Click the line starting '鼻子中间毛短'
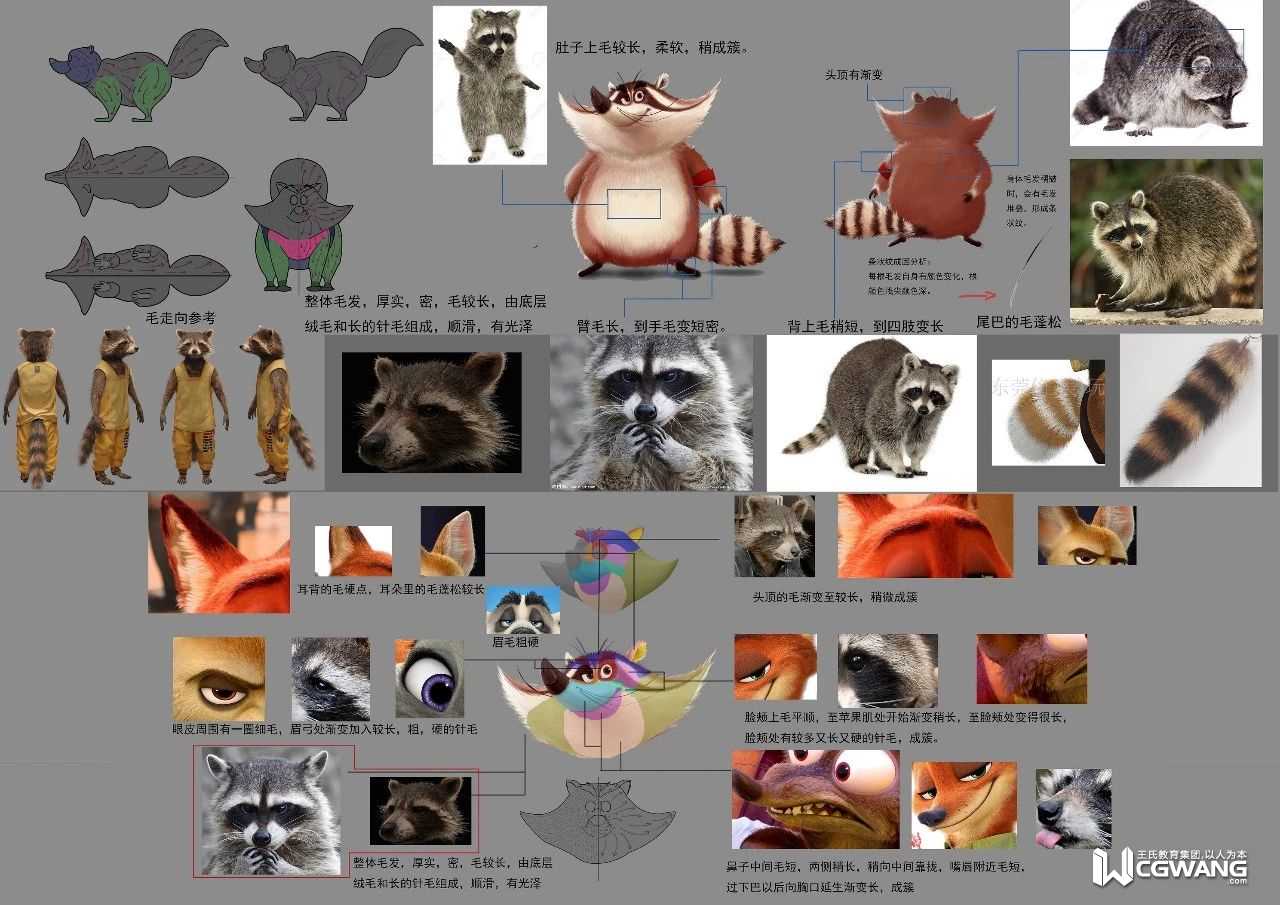Screen dimensions: 1280x905 tap(876, 867)
